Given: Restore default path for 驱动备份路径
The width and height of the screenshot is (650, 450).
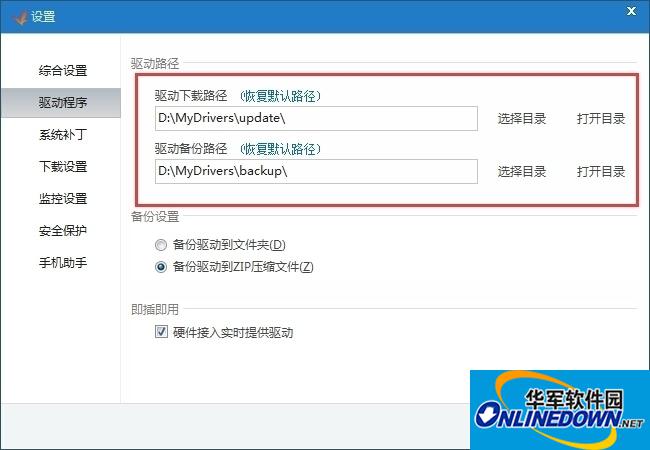Looking at the screenshot, I should 281,149.
